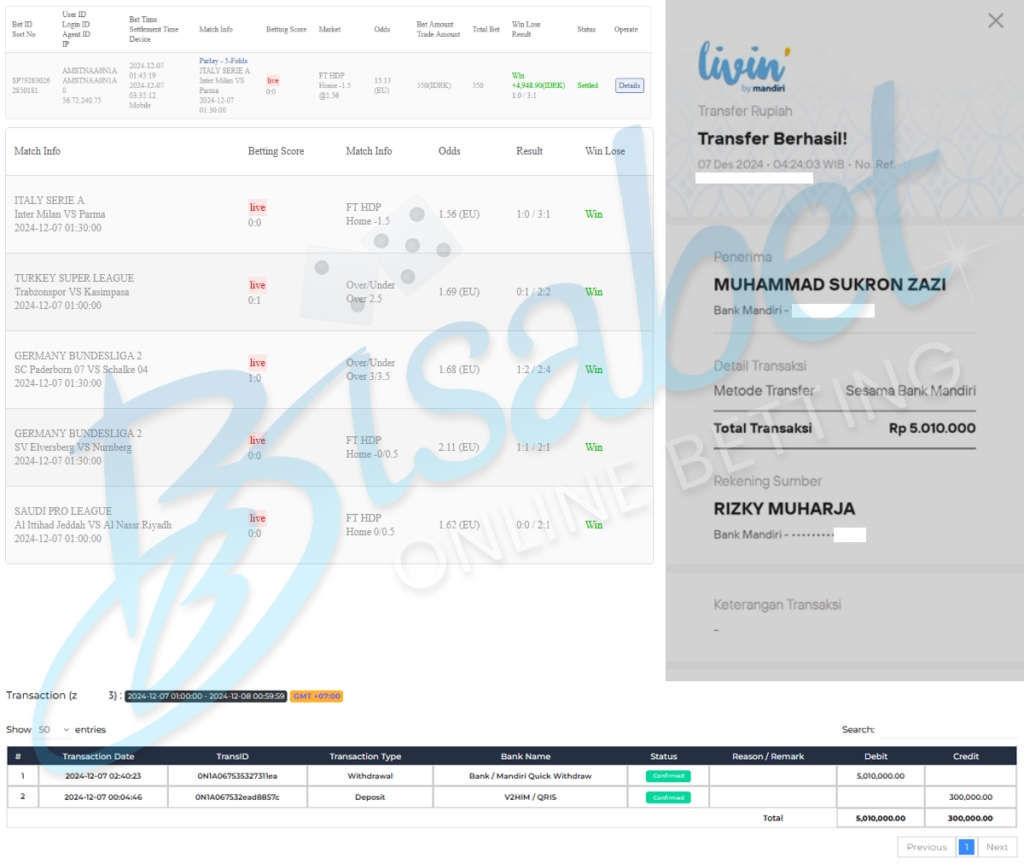Click the live badge for Inter Milan VS Parma
Viewport: 1024px width, 864px height.
257,208
